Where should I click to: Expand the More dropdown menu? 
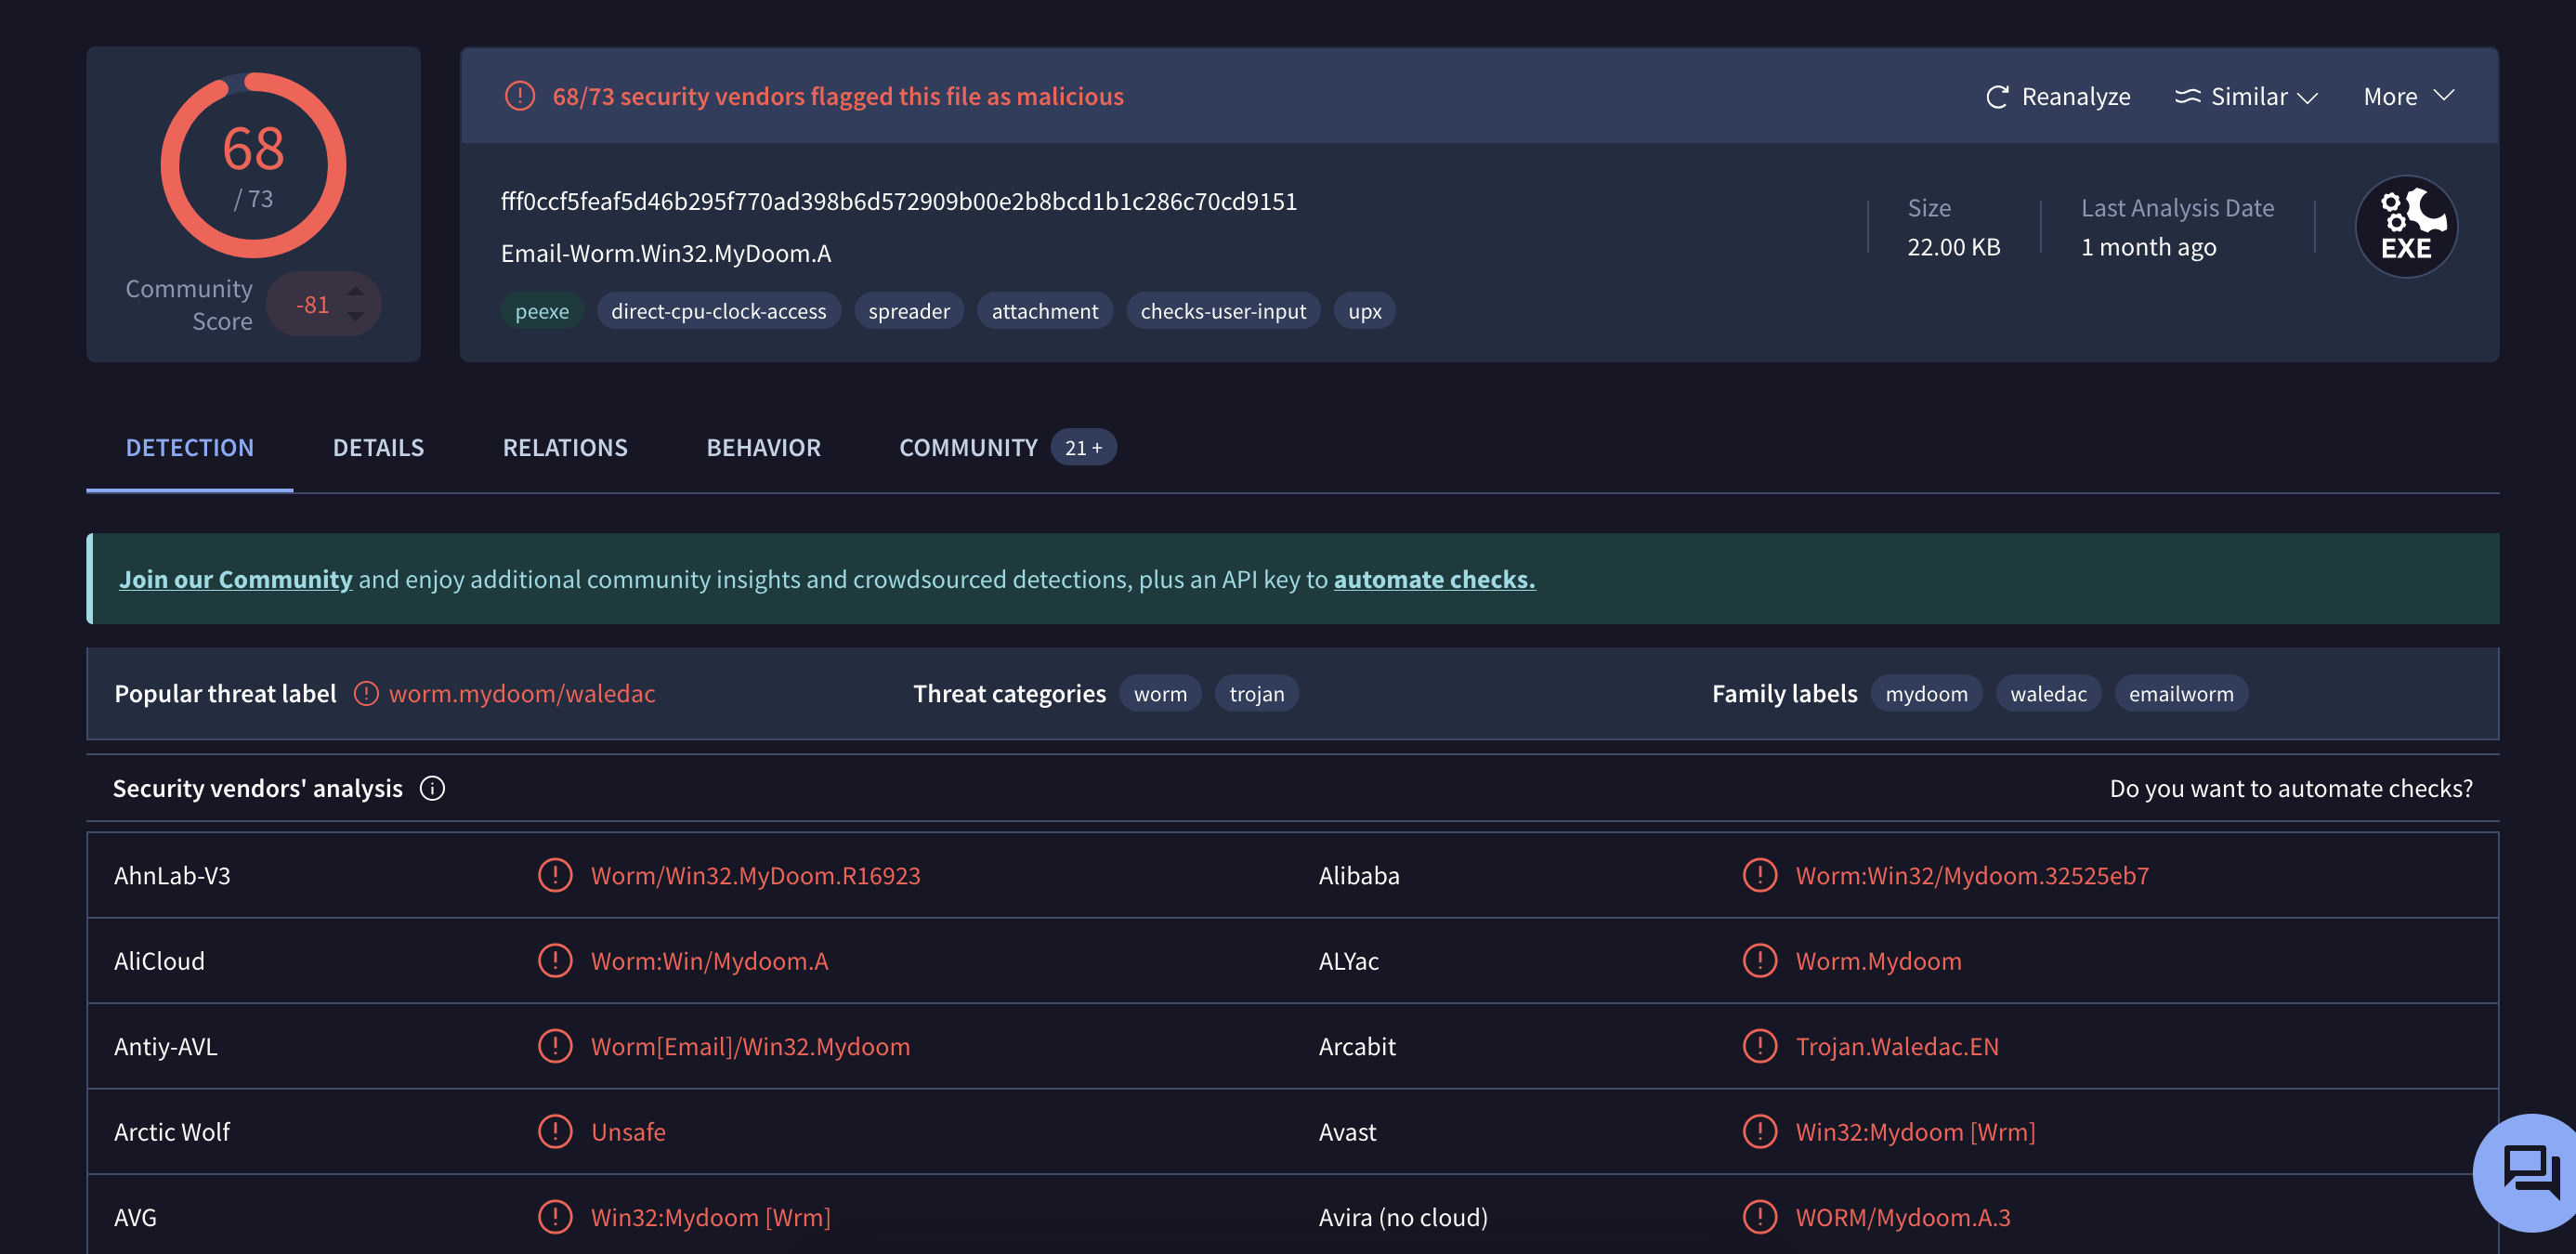(2408, 96)
